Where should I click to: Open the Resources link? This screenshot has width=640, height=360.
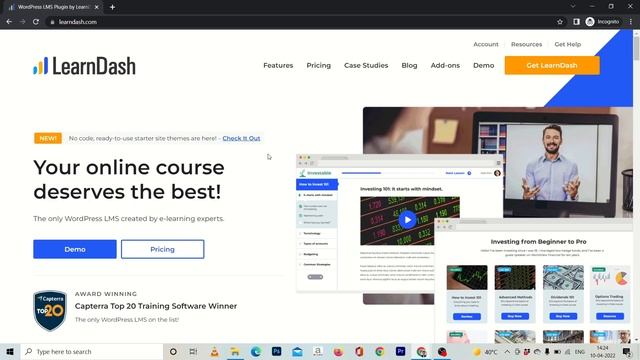tap(526, 44)
